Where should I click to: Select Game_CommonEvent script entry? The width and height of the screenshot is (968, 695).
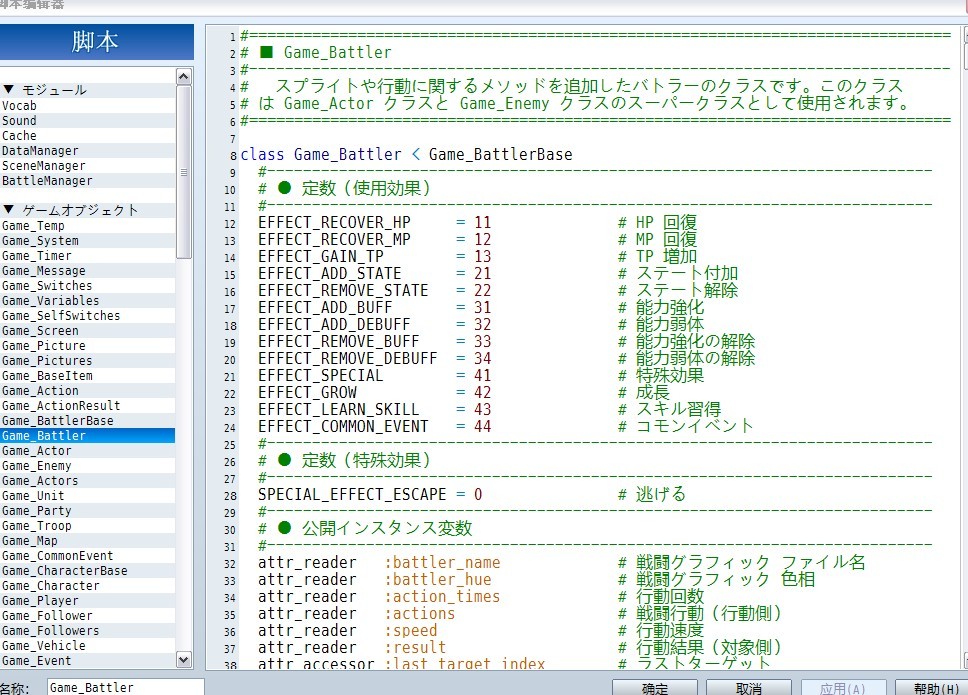click(88, 556)
